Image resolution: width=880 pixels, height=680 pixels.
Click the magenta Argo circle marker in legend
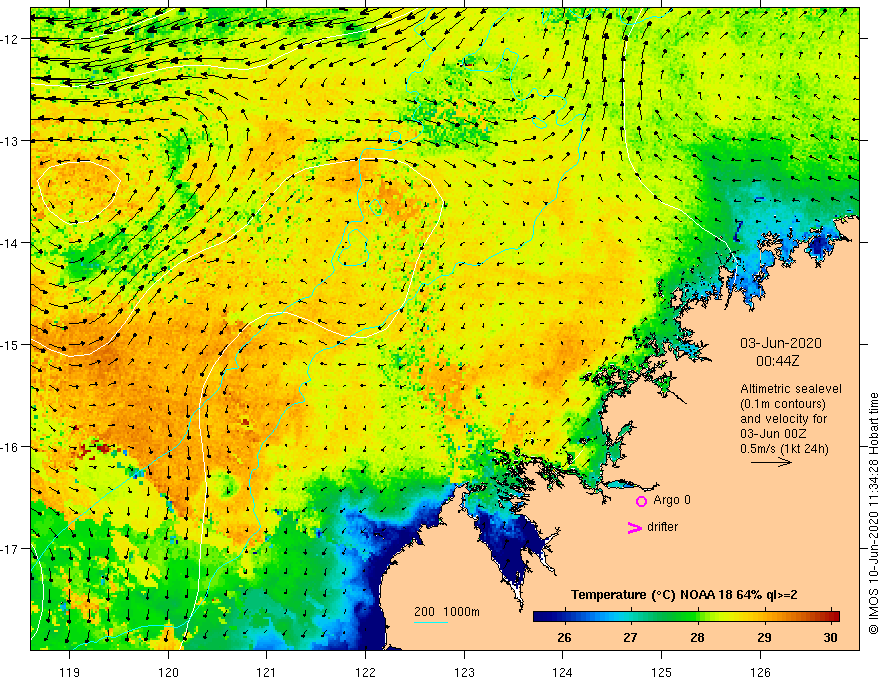(641, 501)
